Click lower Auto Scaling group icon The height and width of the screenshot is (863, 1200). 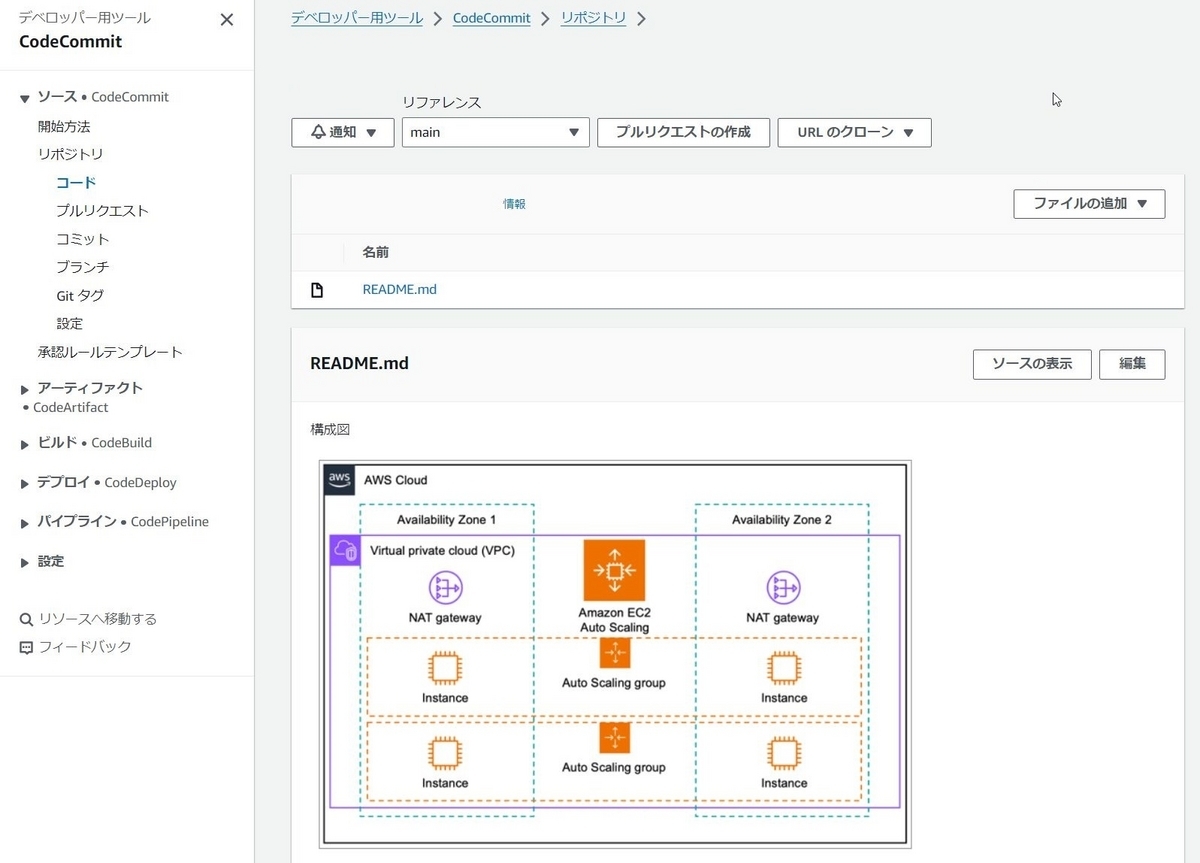tap(614, 738)
